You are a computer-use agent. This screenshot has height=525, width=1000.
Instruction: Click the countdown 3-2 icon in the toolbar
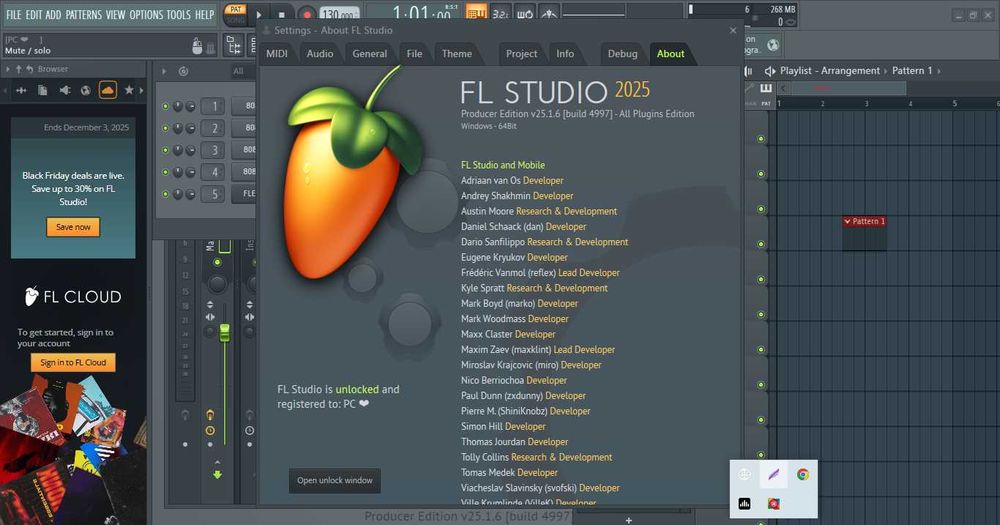[500, 13]
